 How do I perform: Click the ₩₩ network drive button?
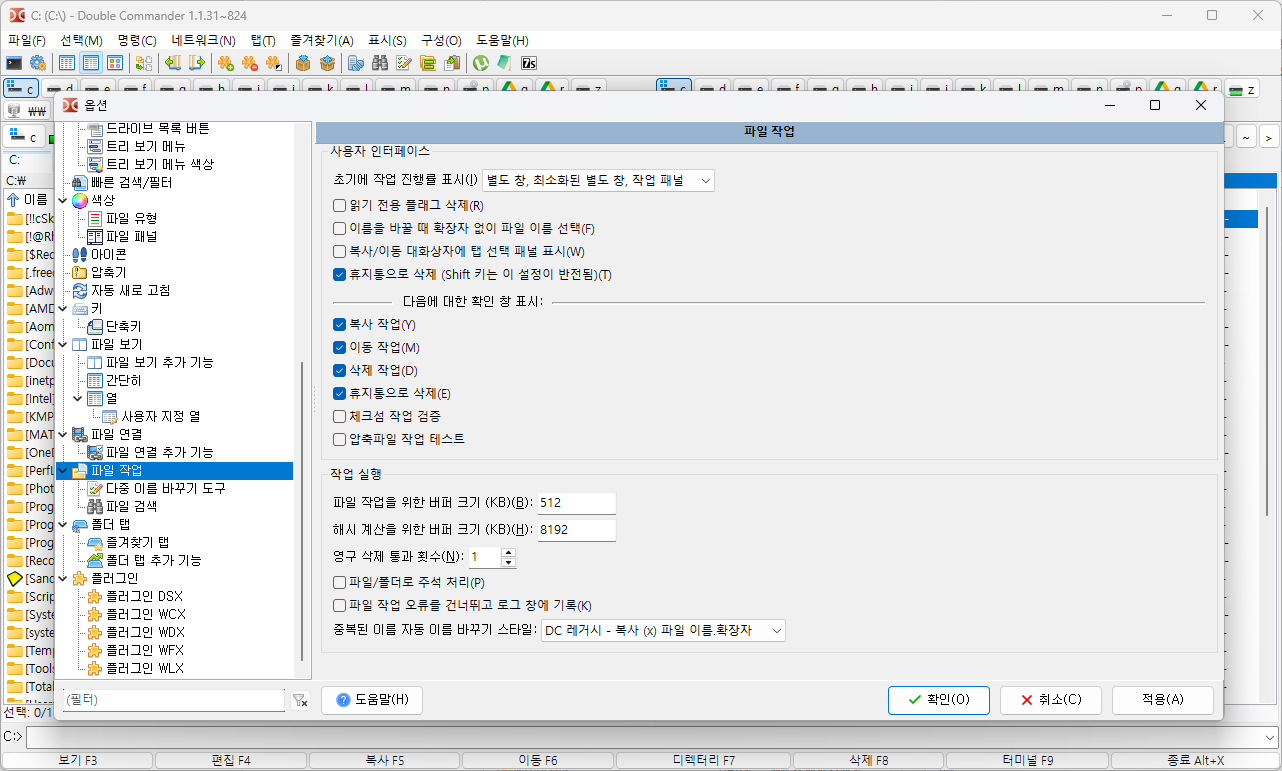[x=29, y=110]
